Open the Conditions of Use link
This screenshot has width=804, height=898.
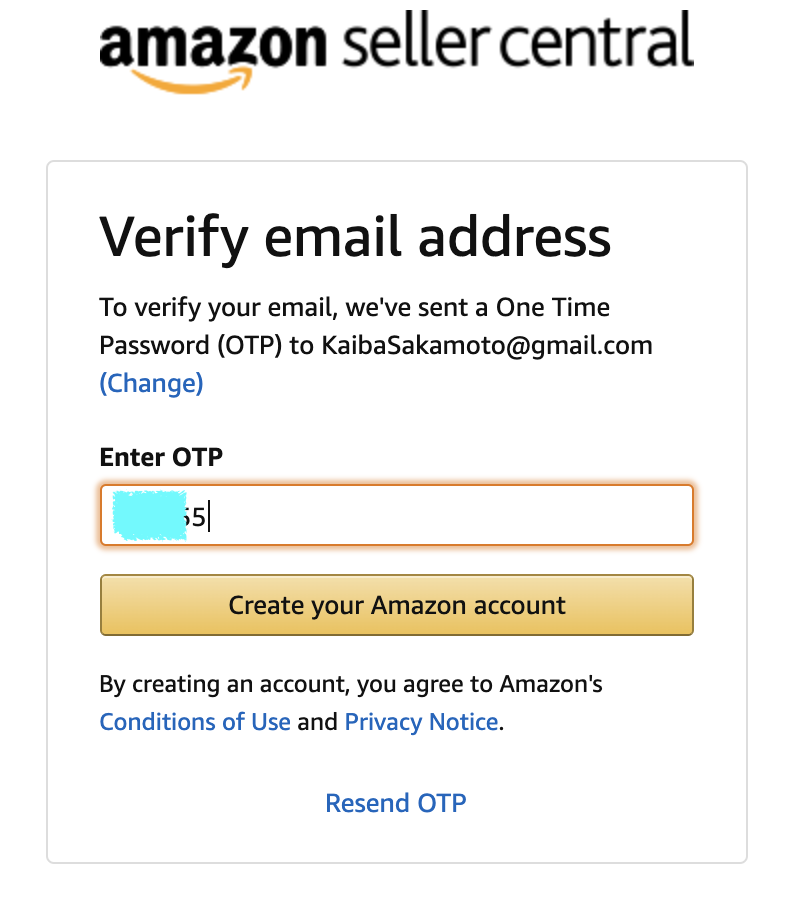(x=195, y=722)
